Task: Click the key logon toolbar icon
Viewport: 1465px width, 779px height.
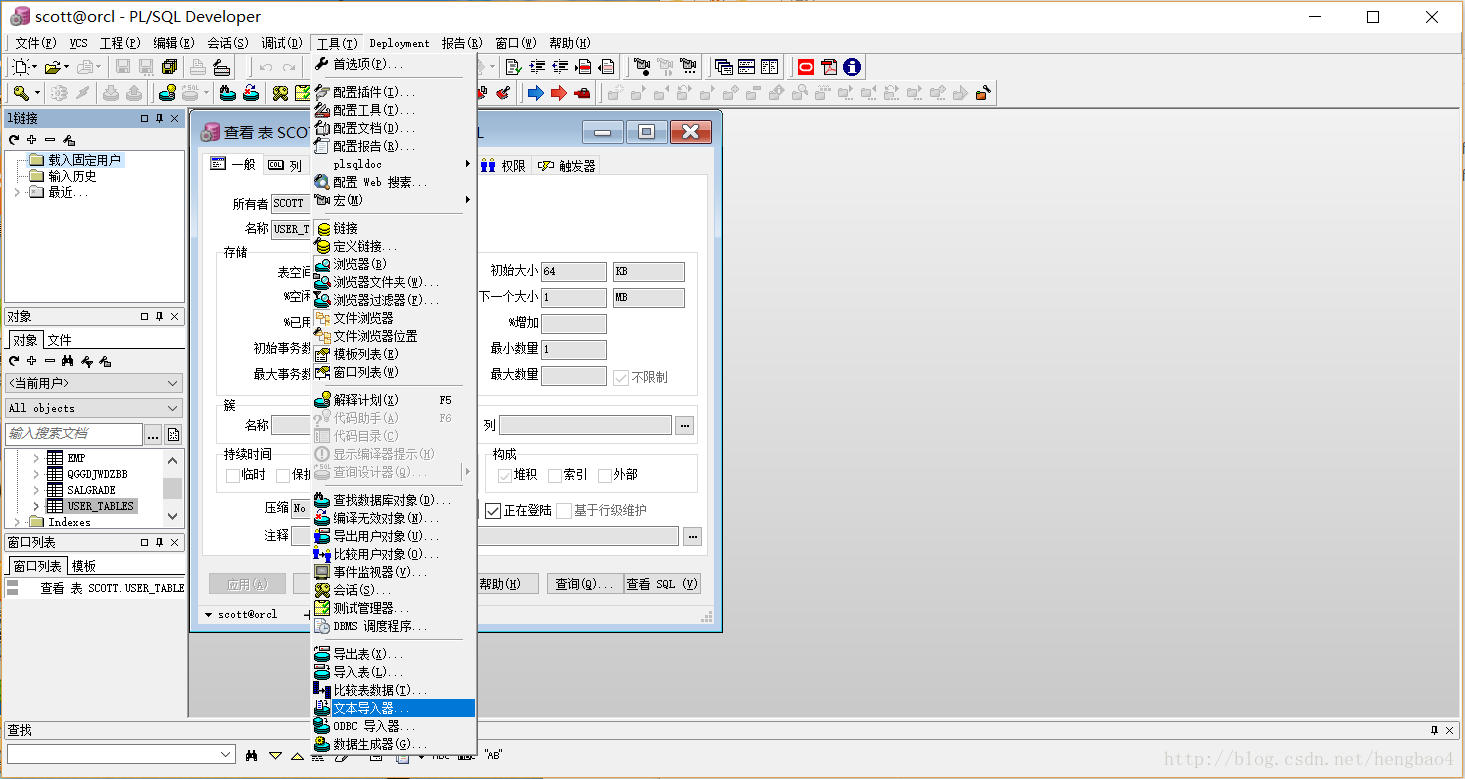Action: (x=21, y=93)
